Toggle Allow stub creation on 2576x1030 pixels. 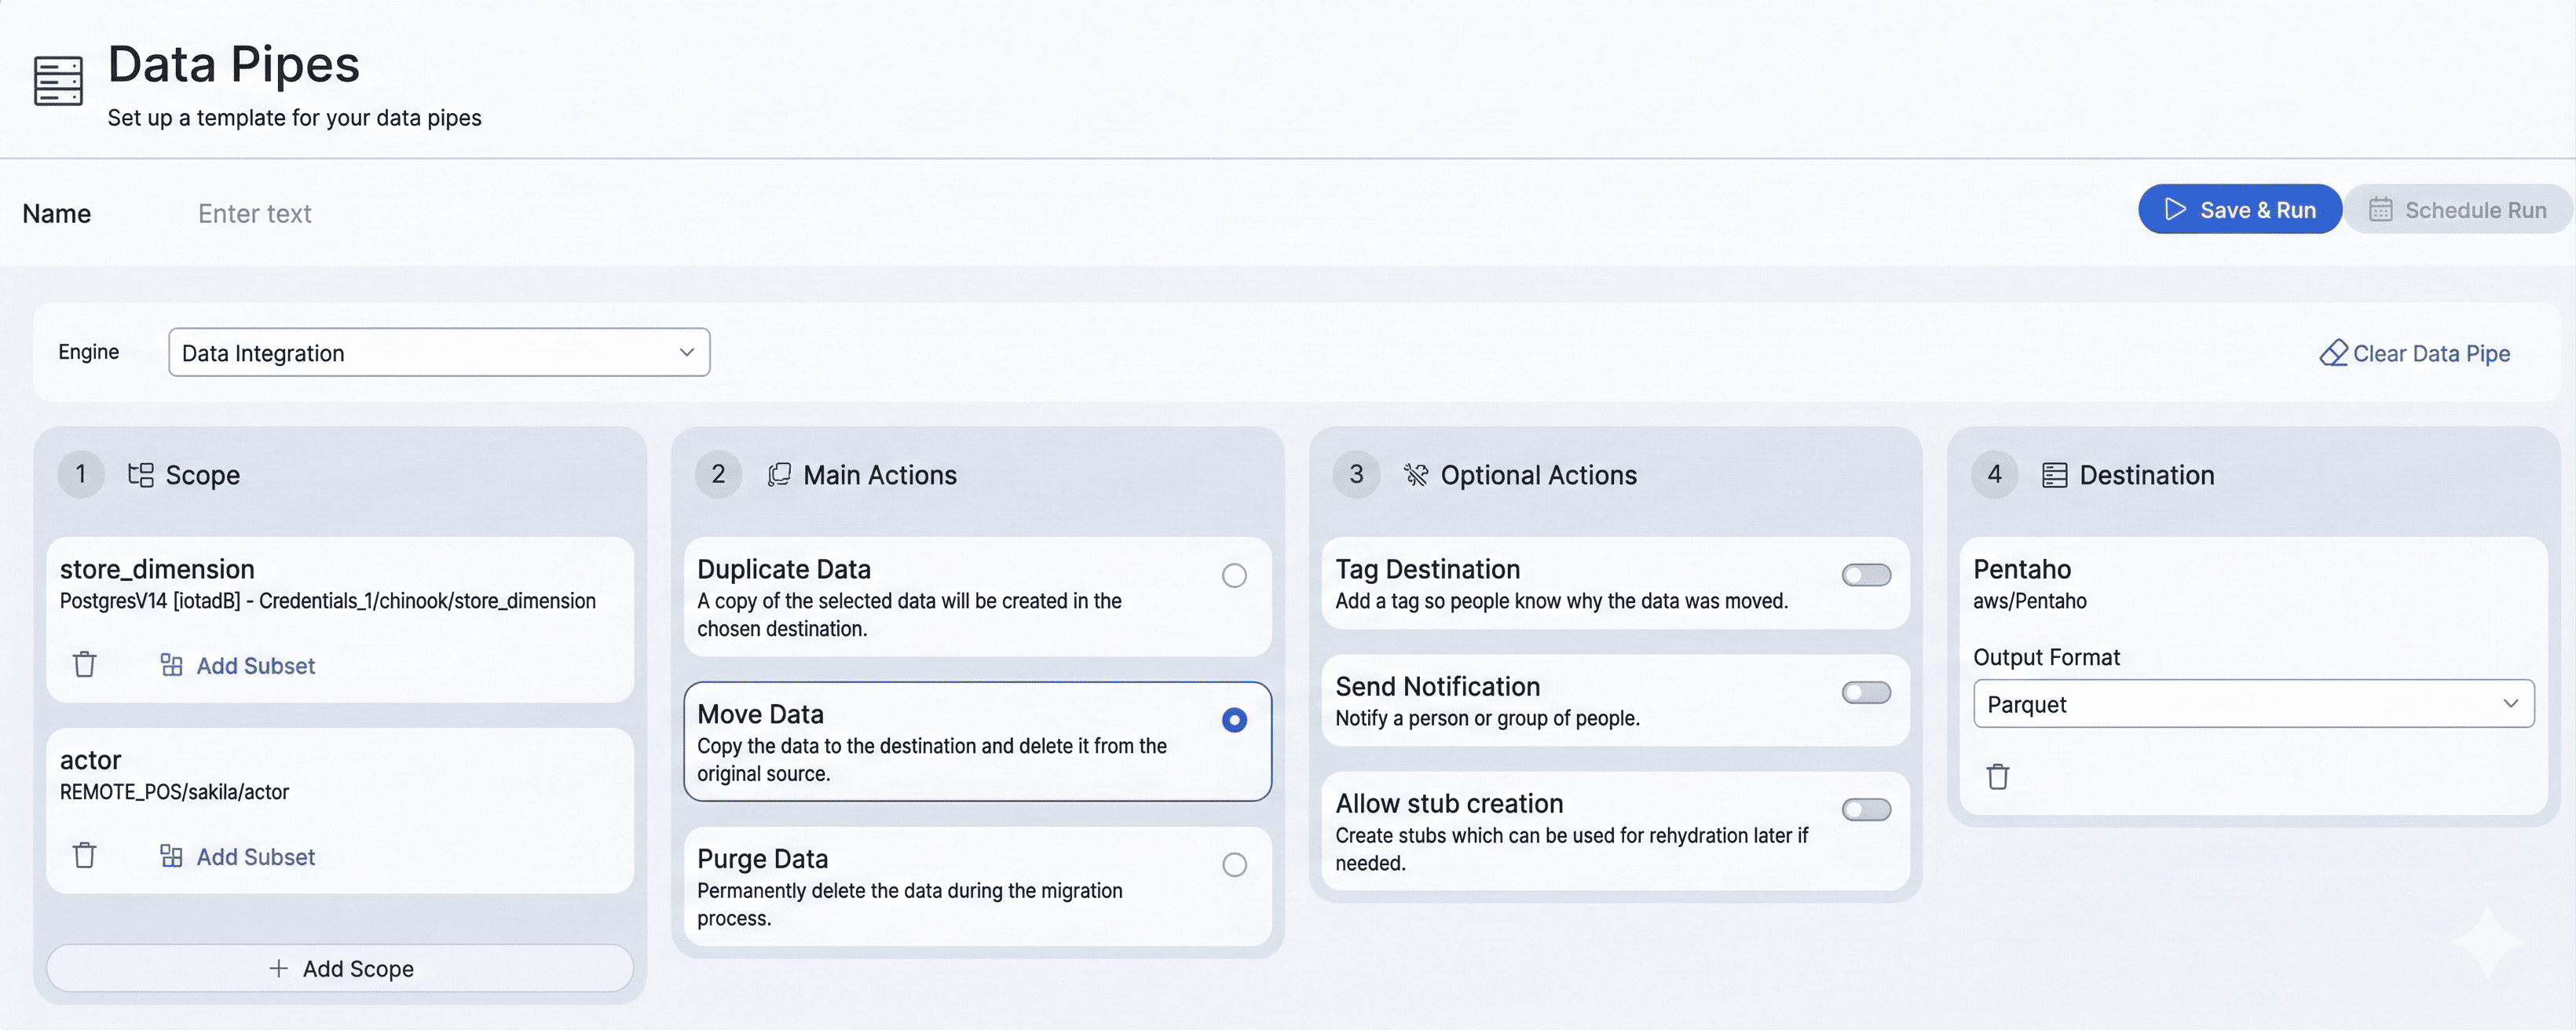pyautogui.click(x=1865, y=809)
